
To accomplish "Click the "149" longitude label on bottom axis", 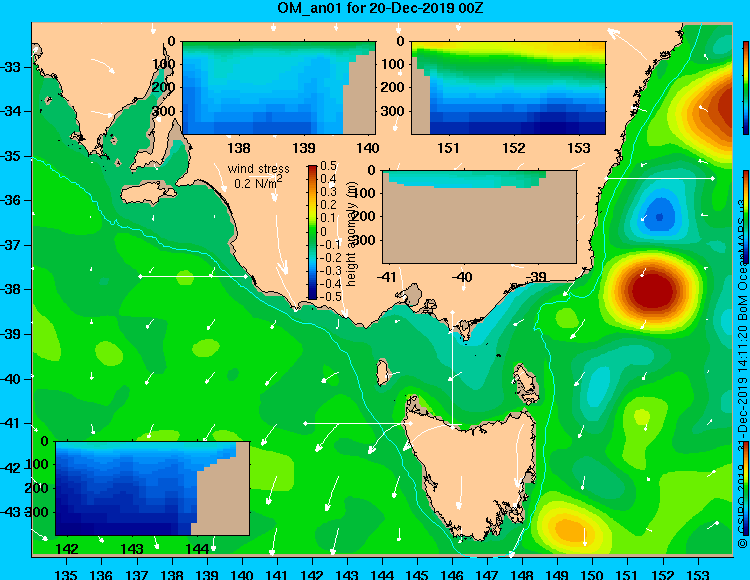I will [558, 574].
